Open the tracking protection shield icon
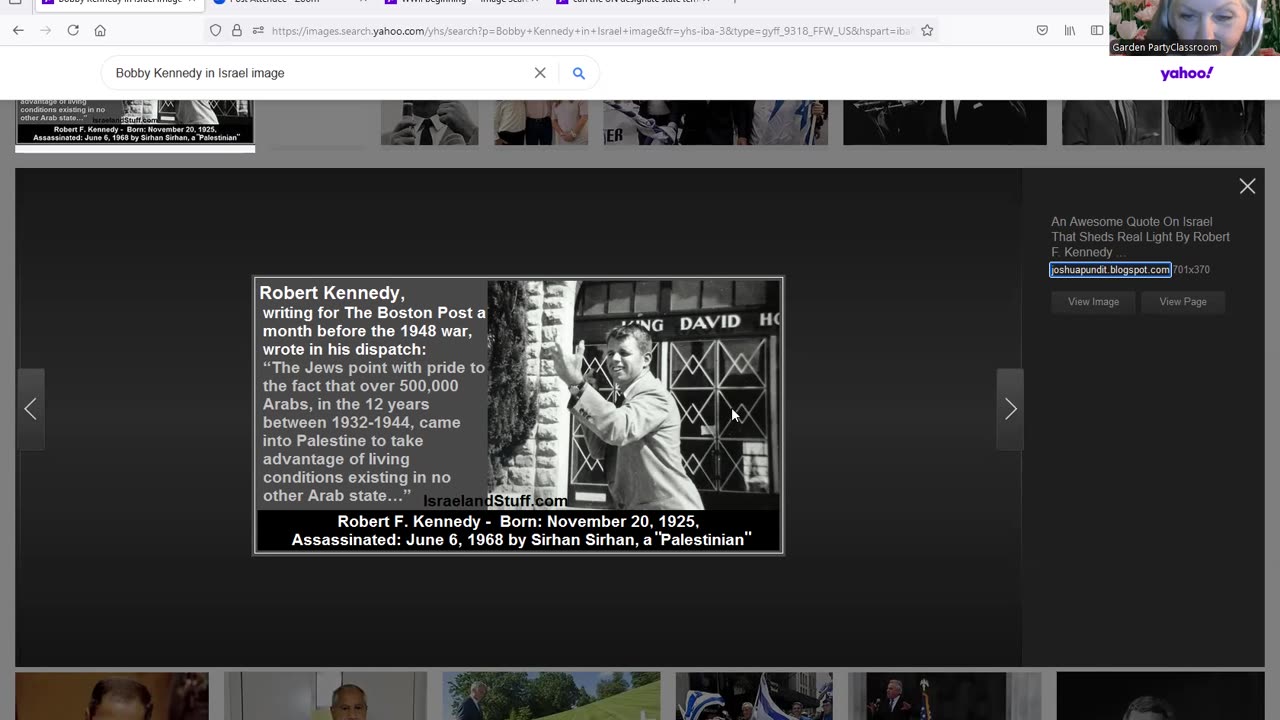Image resolution: width=1280 pixels, height=720 pixels. pos(215,31)
